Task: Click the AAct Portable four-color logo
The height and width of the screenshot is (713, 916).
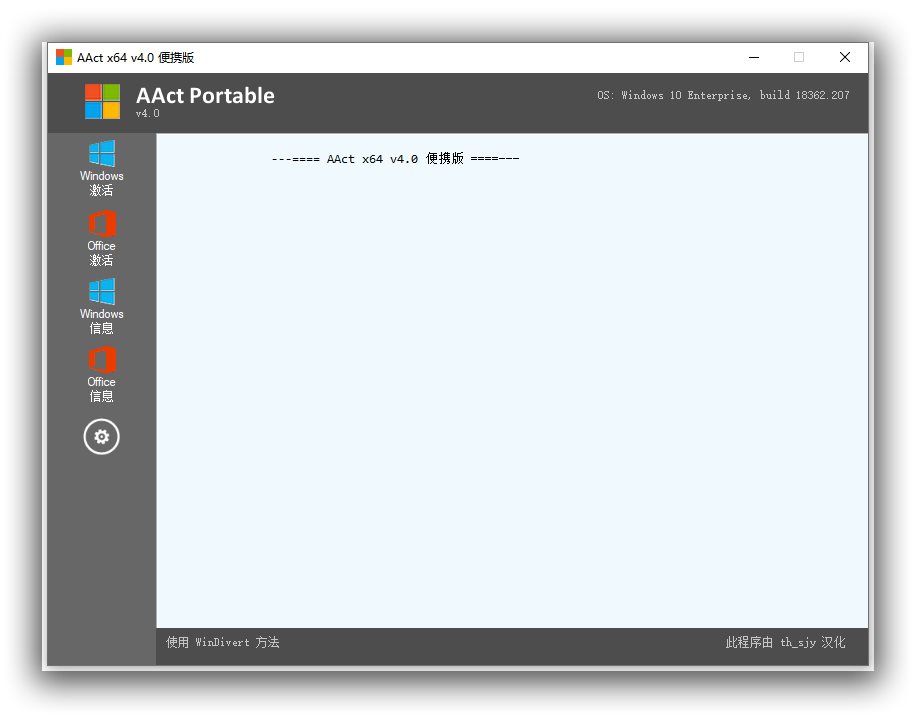Action: point(102,101)
